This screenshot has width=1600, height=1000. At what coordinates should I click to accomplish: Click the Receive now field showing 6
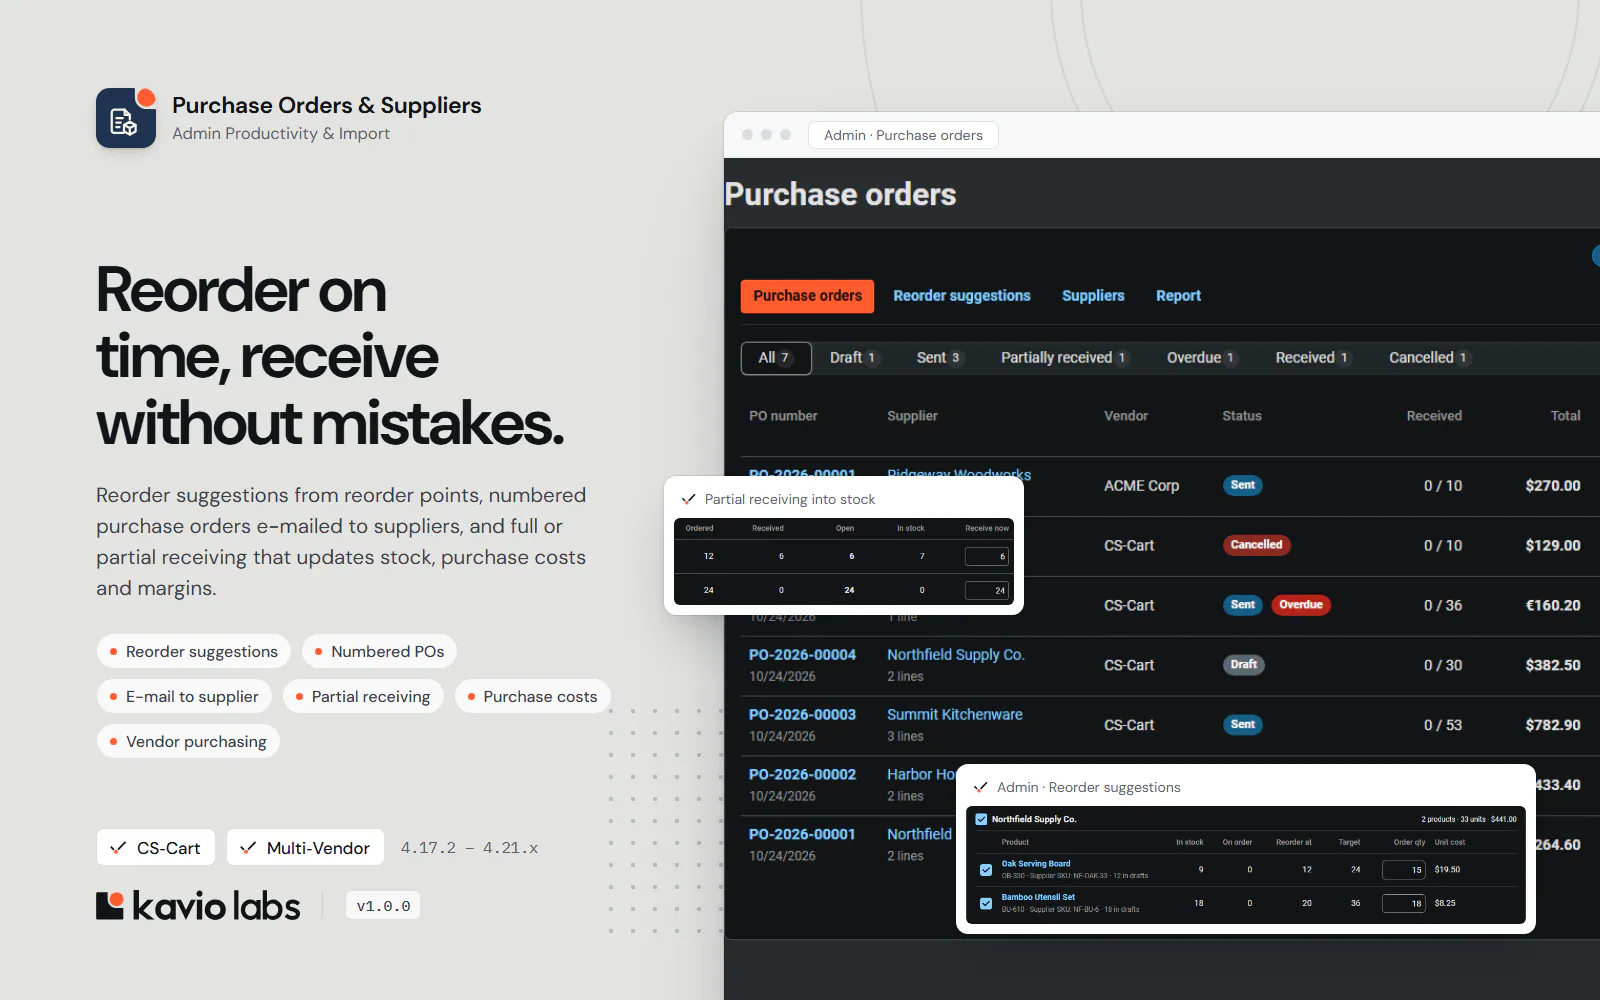pyautogui.click(x=986, y=557)
